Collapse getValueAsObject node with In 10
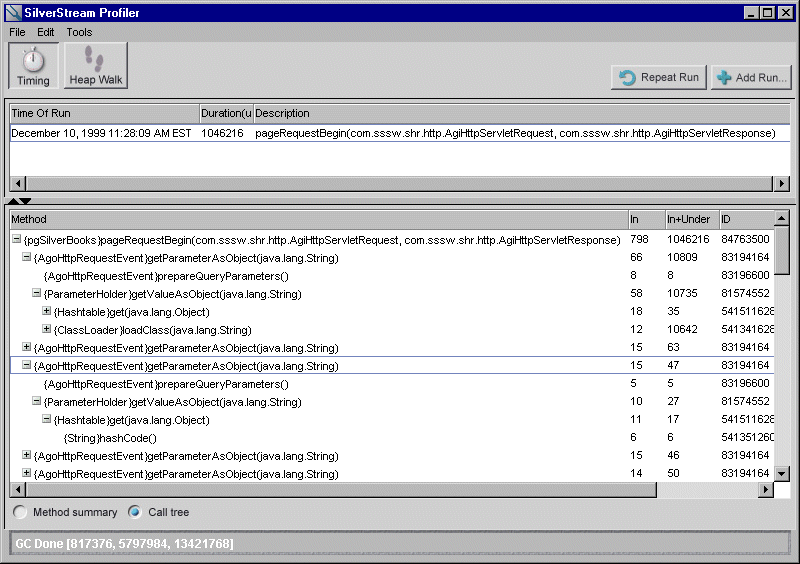800x564 pixels. coord(36,401)
